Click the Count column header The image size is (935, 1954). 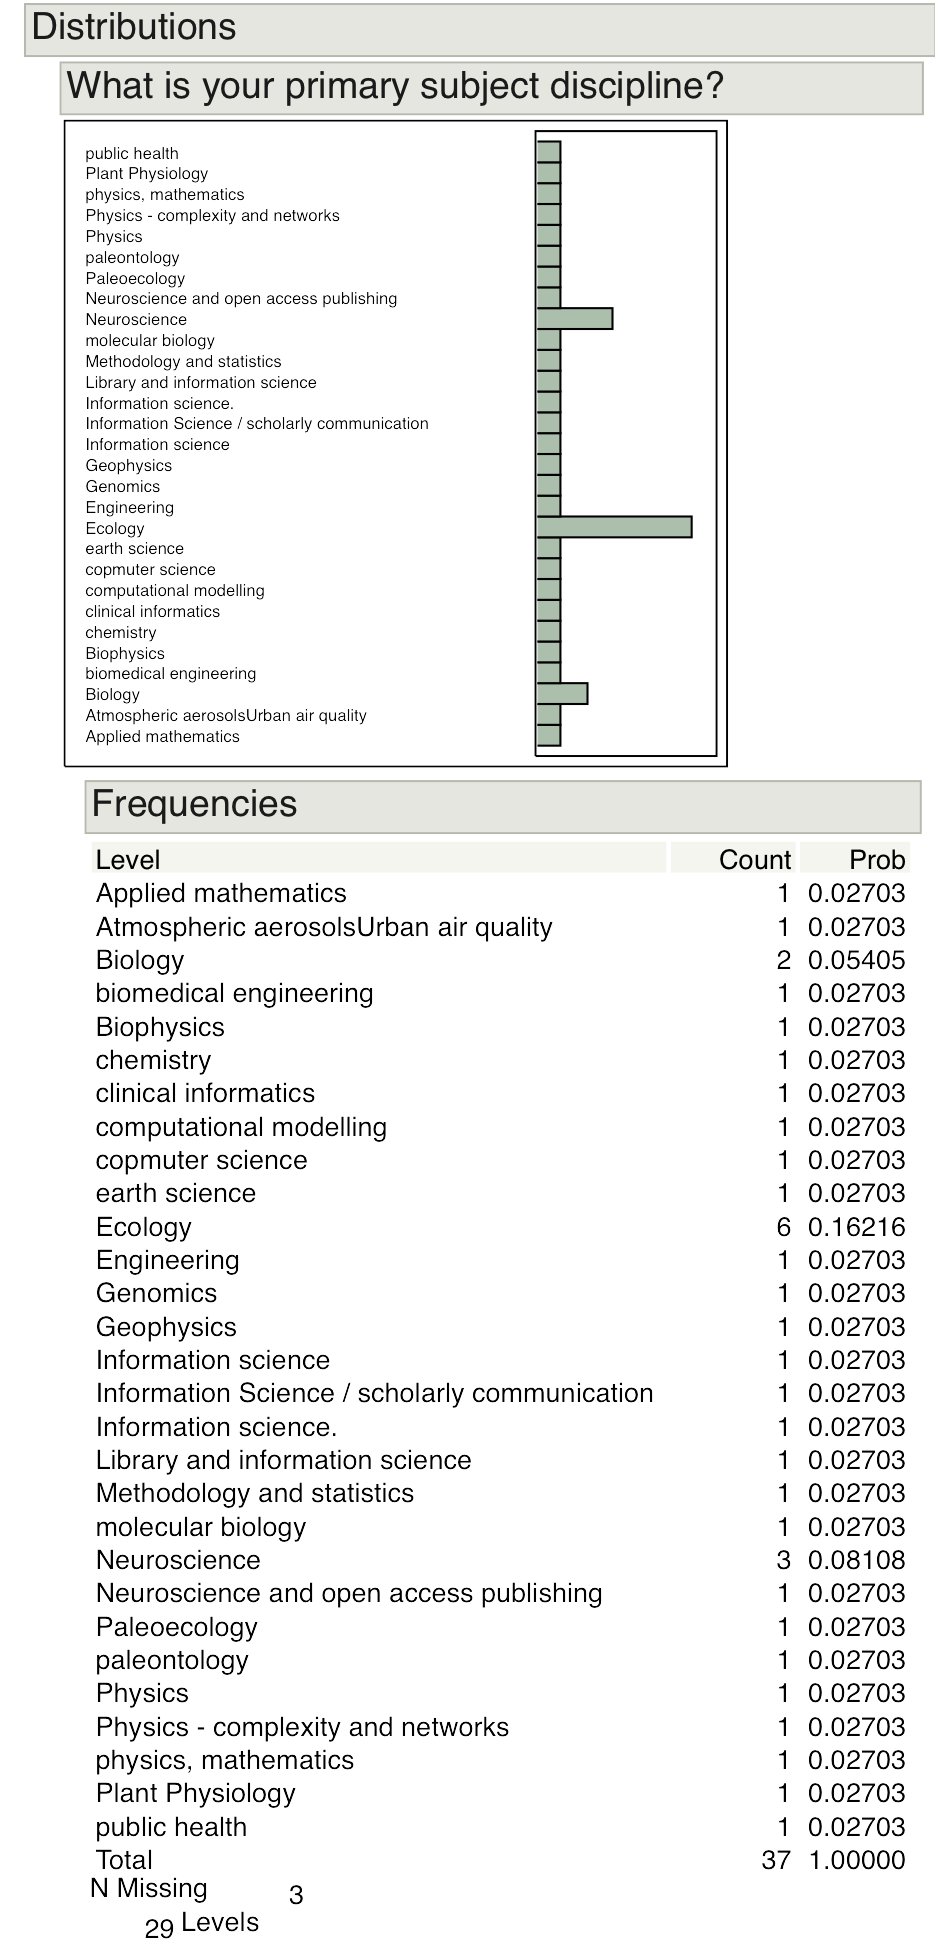tap(754, 860)
